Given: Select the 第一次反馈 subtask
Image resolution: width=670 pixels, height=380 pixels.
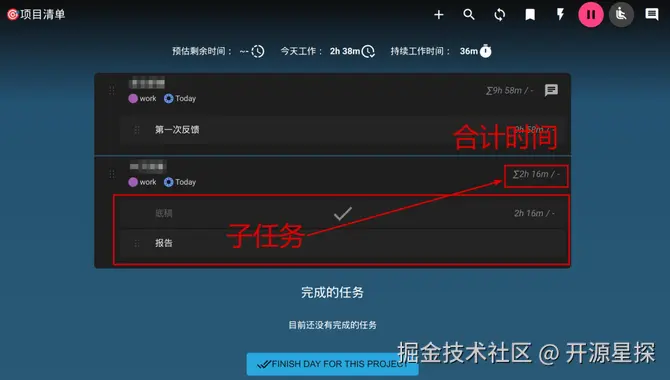Looking at the screenshot, I should pos(344,130).
